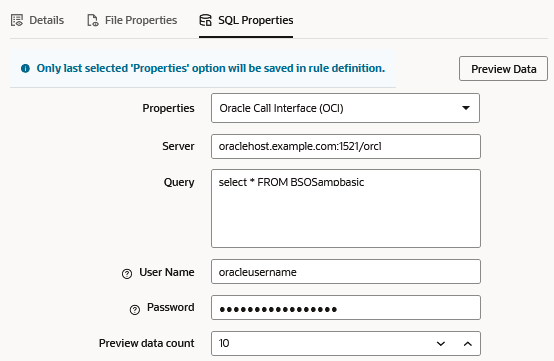Screen dimensions: 554x361
Task: Click the help icon next to User Name
Action: pos(127,274)
